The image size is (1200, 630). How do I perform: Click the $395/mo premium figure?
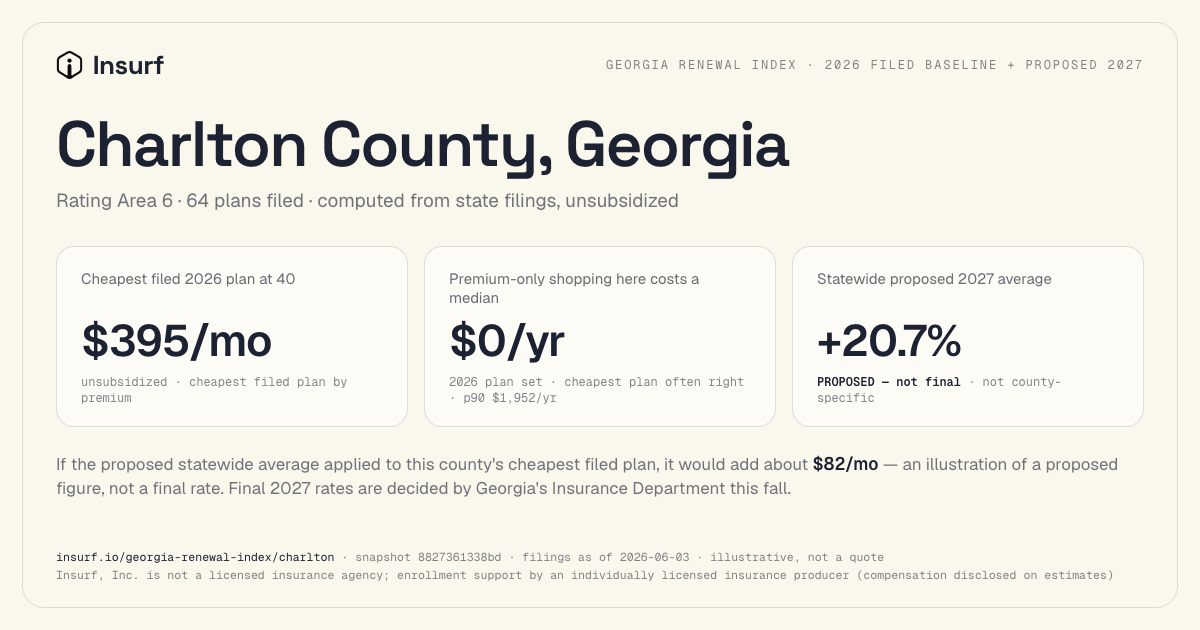pyautogui.click(x=176, y=341)
